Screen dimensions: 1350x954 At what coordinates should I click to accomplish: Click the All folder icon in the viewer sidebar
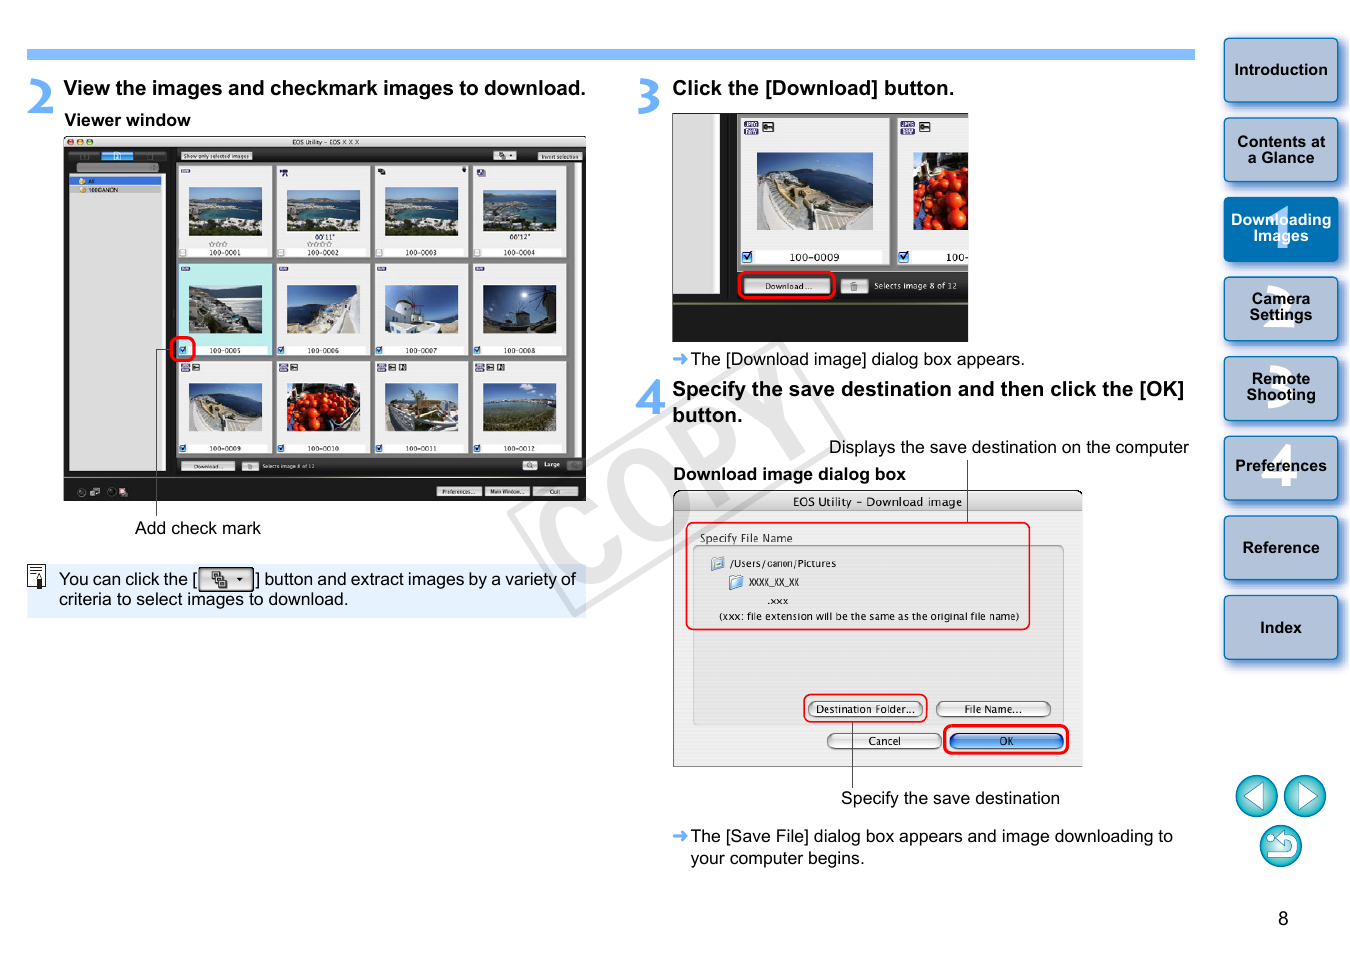pyautogui.click(x=81, y=181)
